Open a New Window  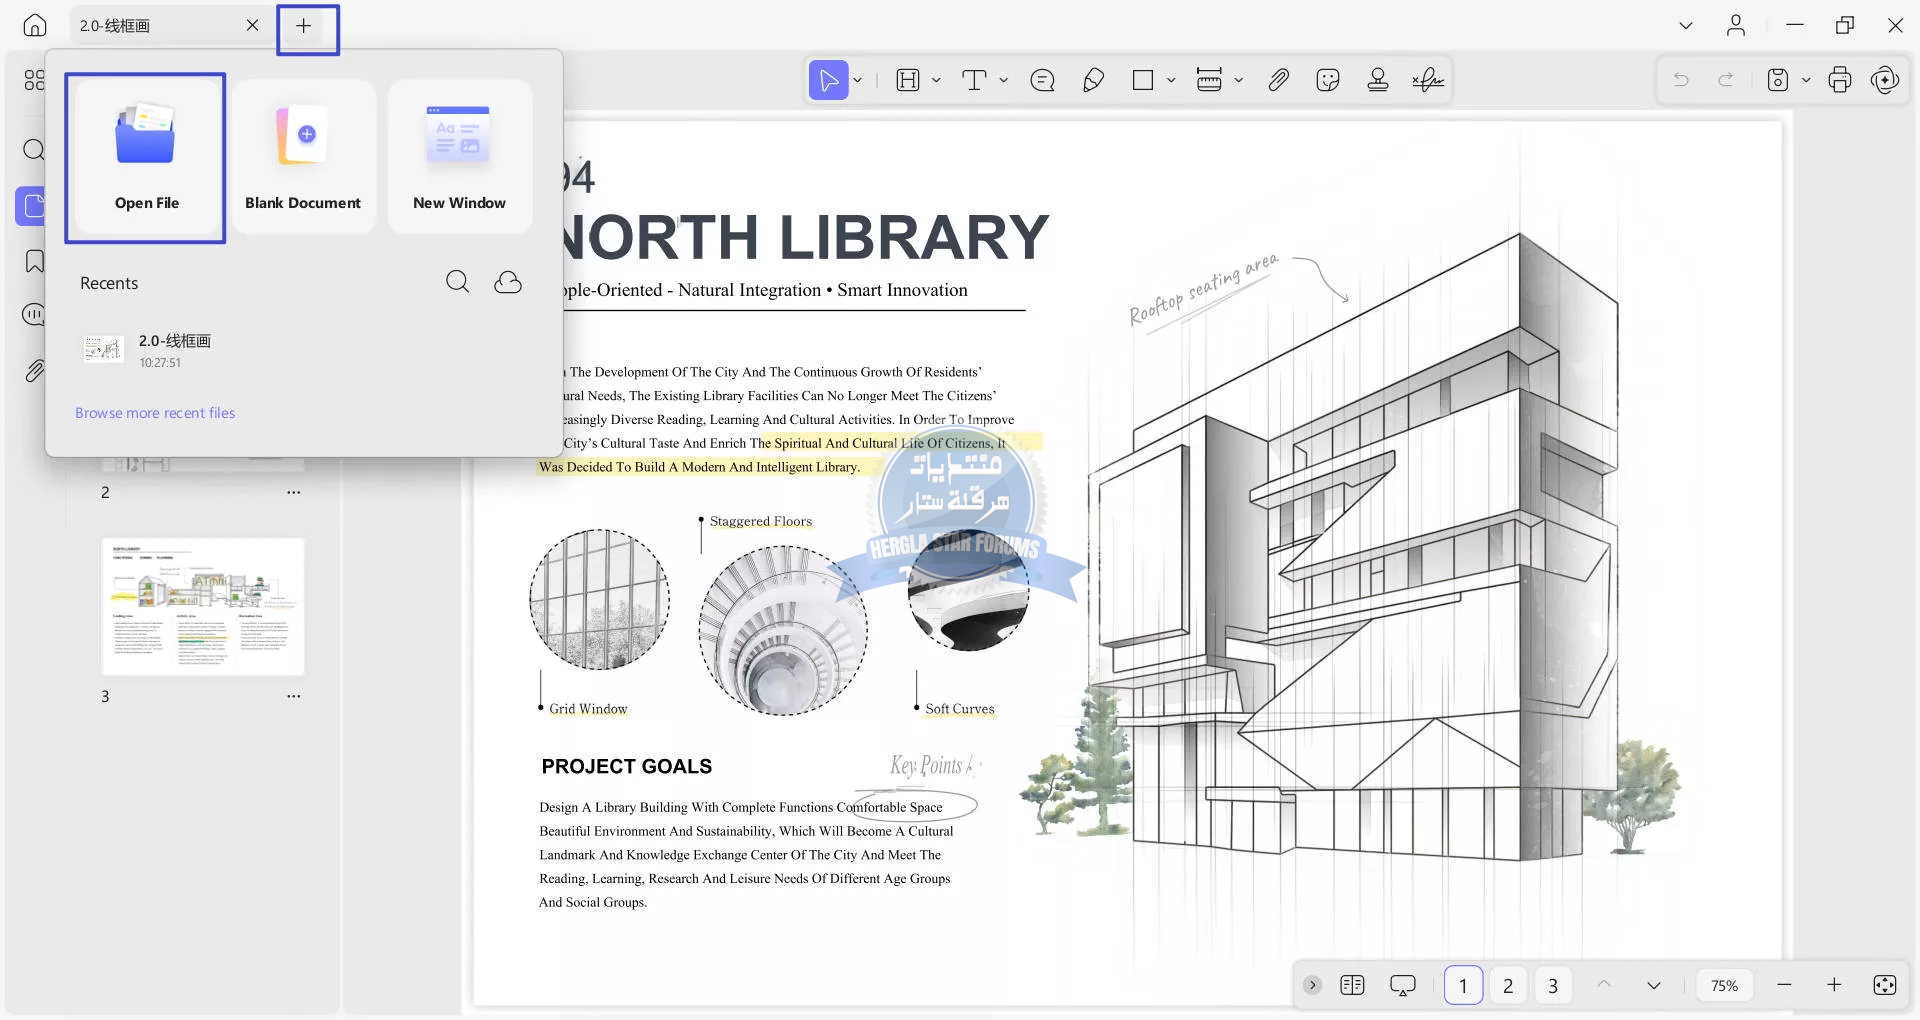click(459, 158)
